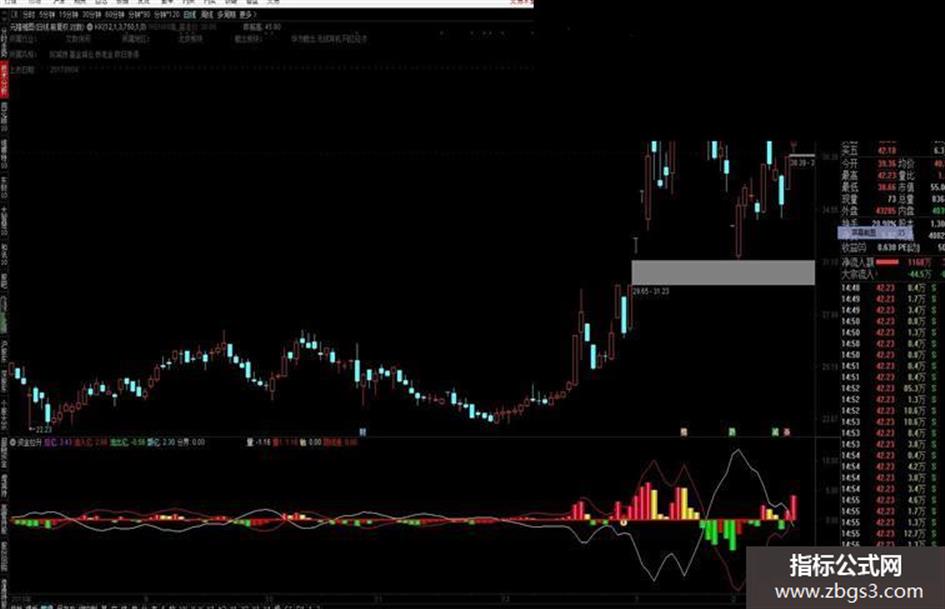The image size is (945, 609).
Task: Open the 多周期 multi-period view
Action: (x=227, y=14)
